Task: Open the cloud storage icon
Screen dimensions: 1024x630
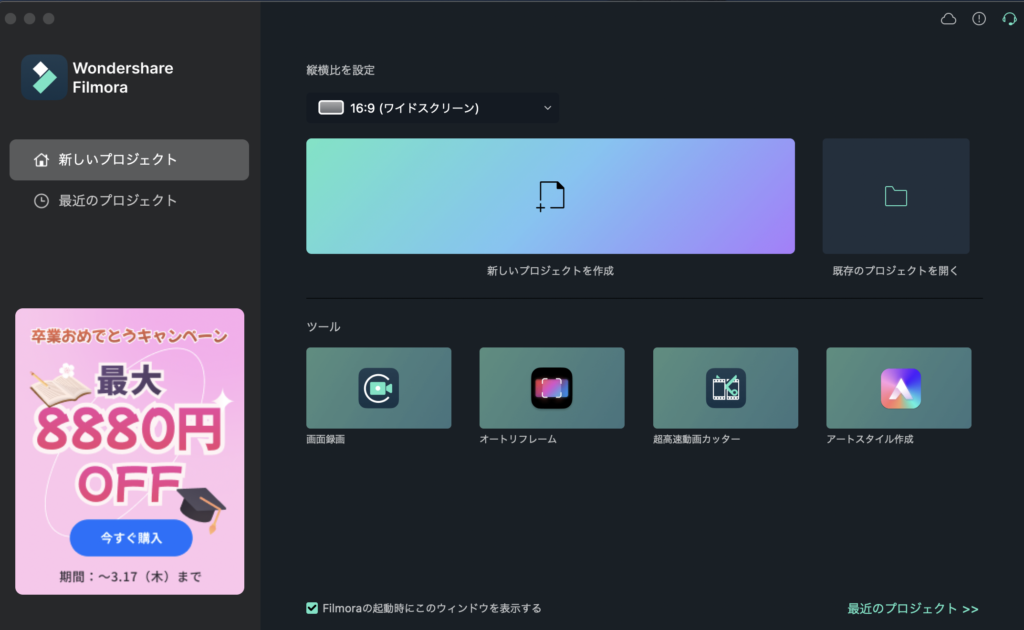Action: 948,19
